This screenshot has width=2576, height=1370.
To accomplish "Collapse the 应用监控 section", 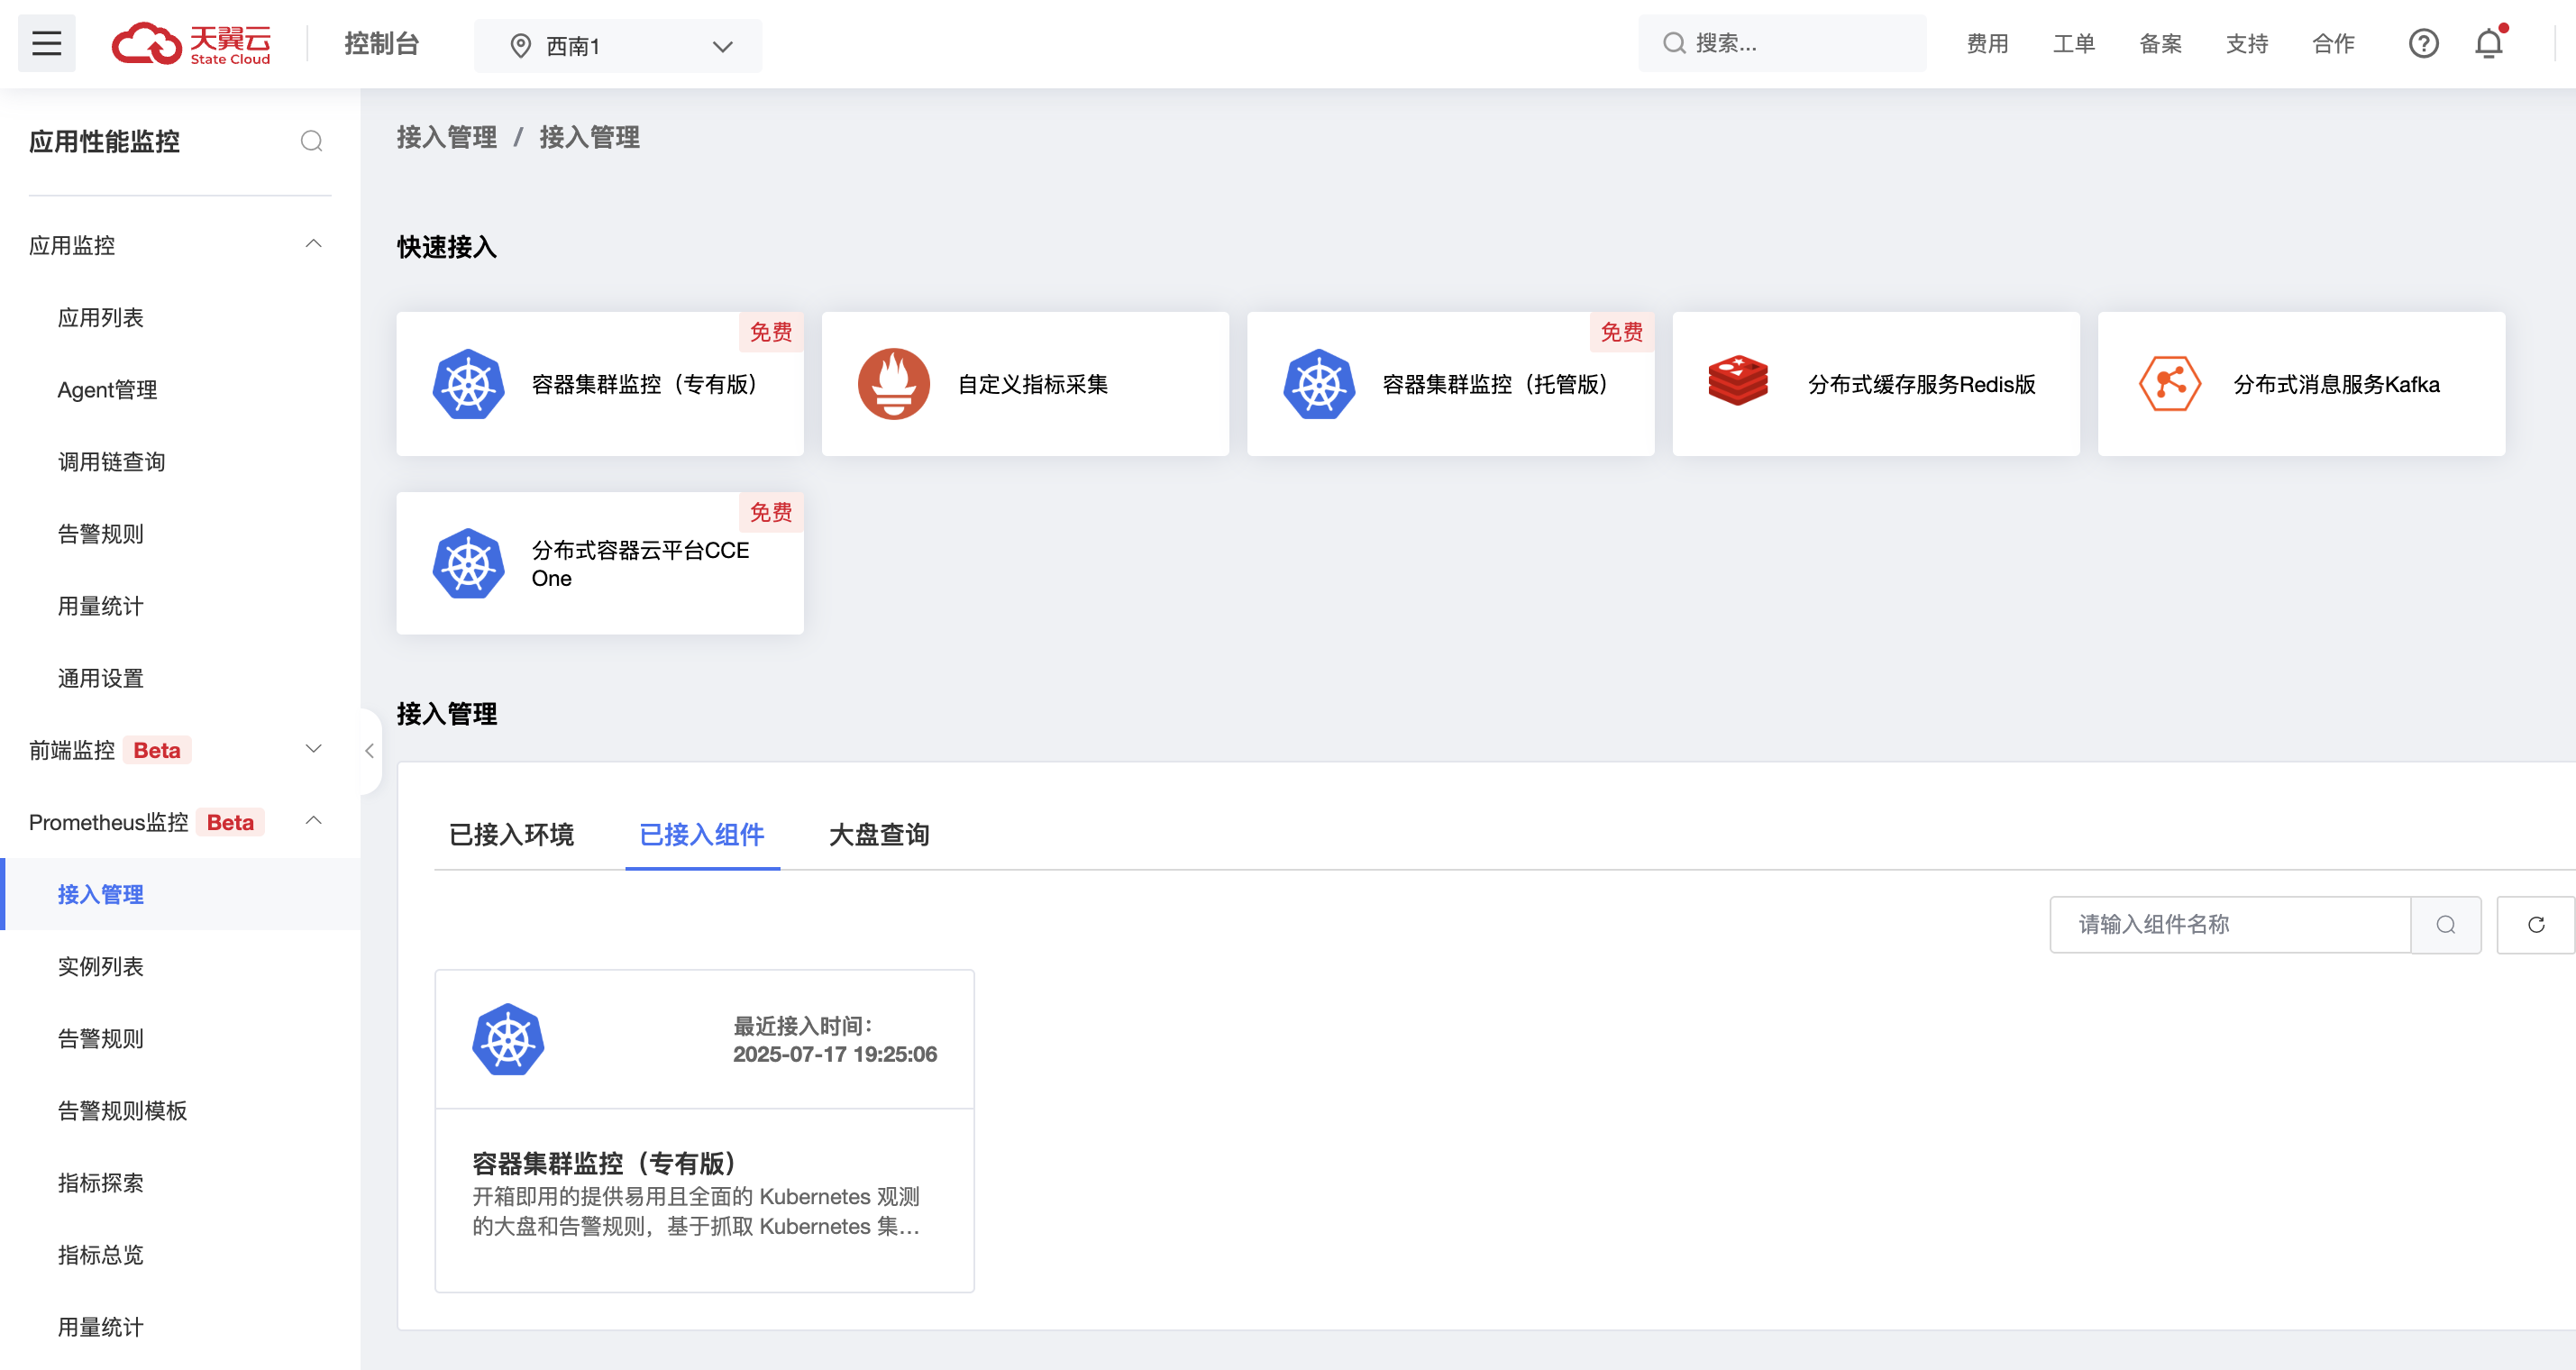I will (313, 244).
